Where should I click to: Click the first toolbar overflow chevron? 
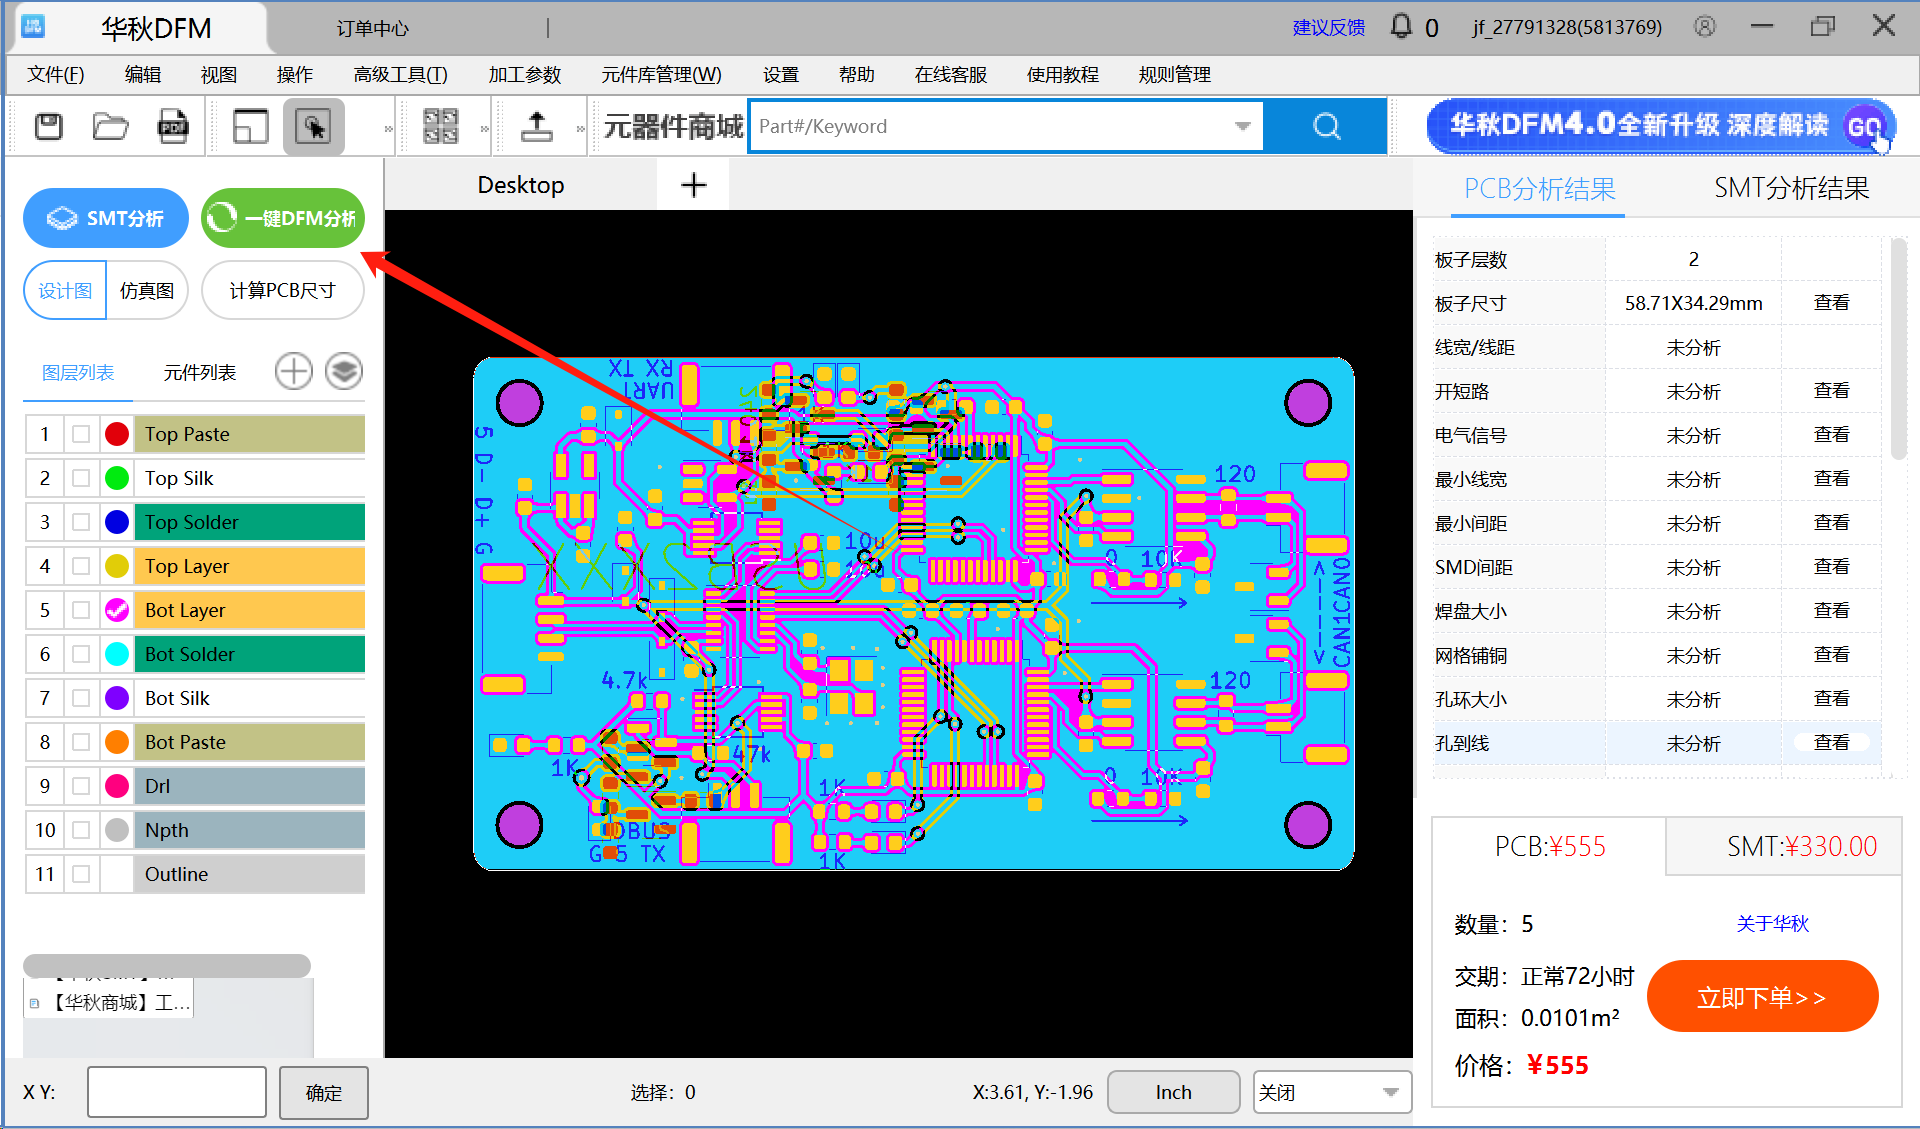click(x=388, y=128)
